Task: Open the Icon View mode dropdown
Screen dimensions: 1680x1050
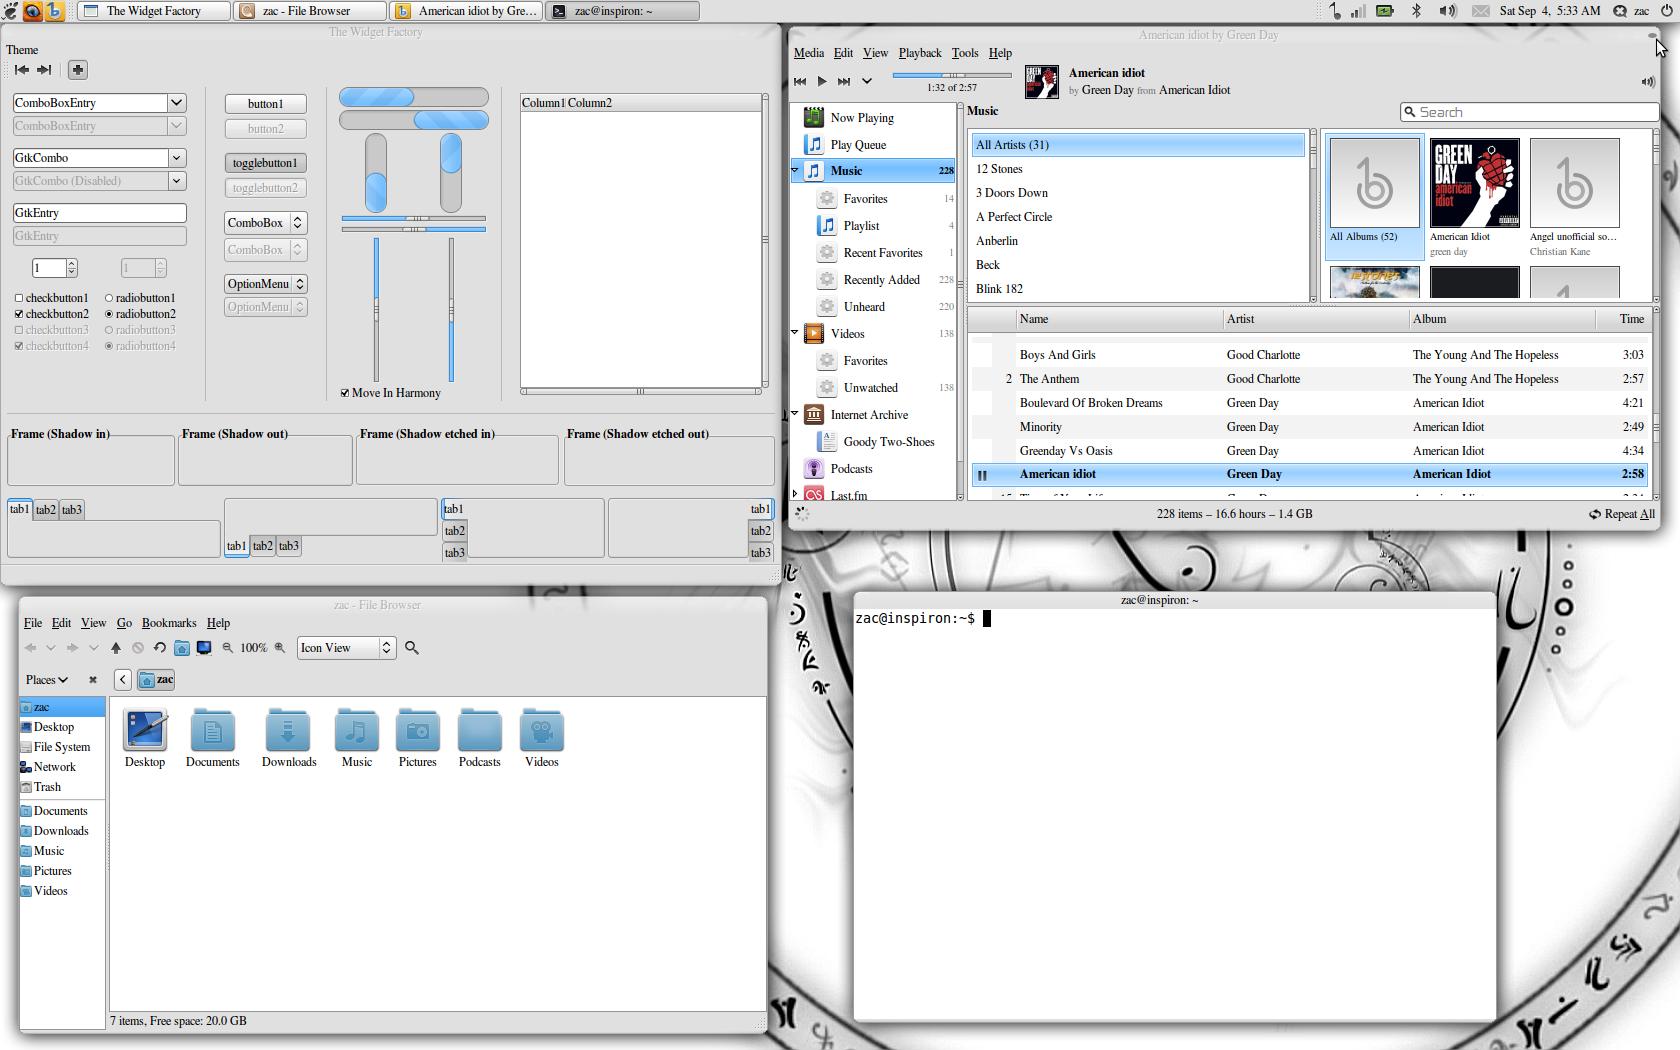Action: coord(346,648)
